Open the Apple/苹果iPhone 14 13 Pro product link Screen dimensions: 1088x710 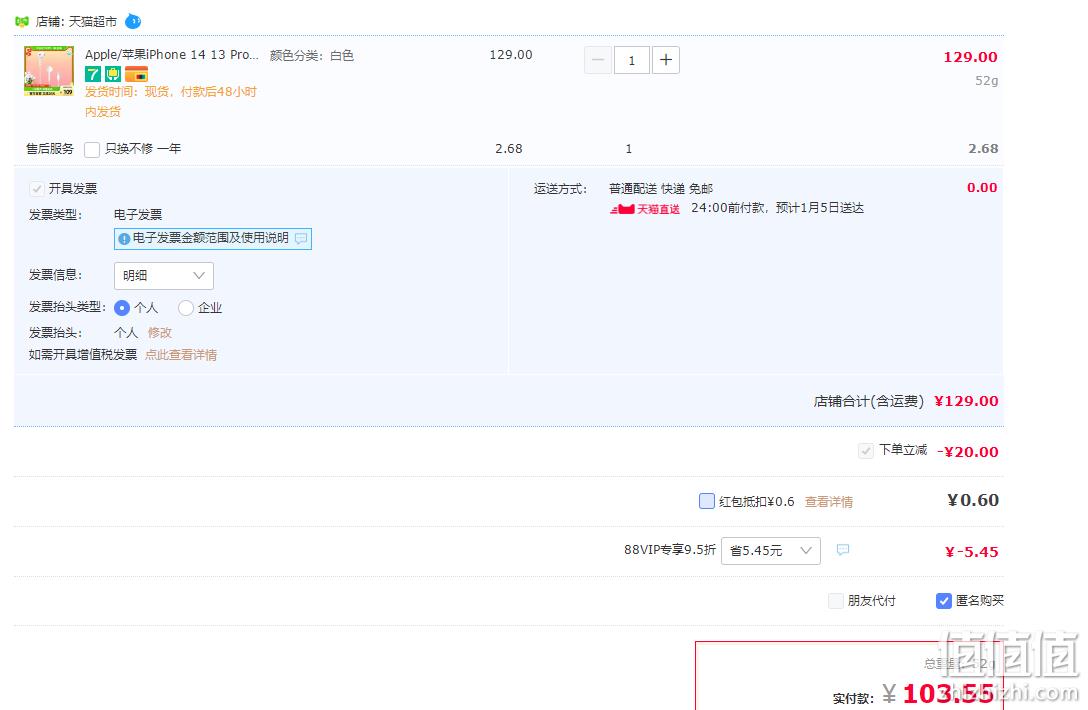point(171,55)
